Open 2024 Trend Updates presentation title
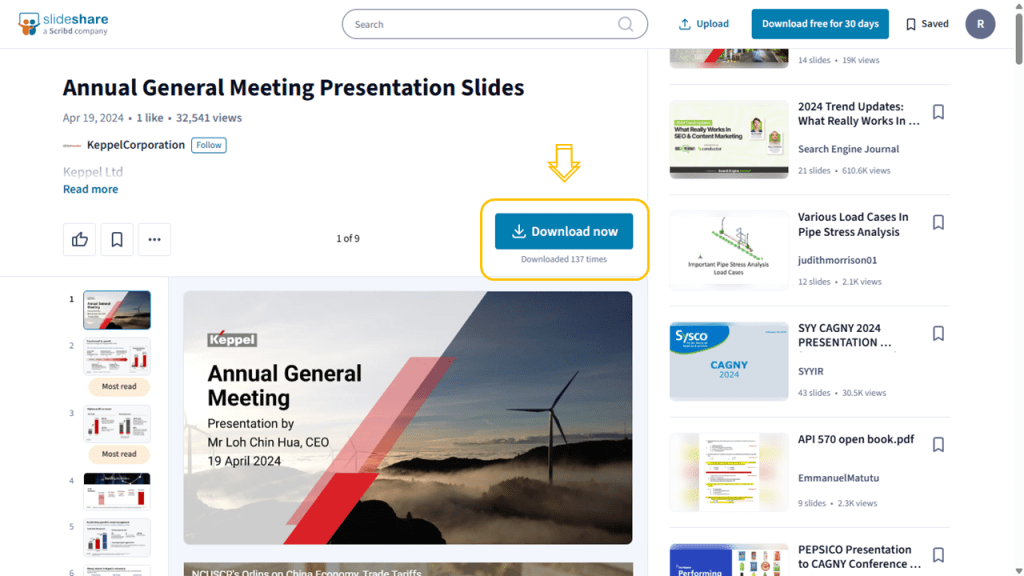Screen dimensions: 1024x576 coord(859,114)
